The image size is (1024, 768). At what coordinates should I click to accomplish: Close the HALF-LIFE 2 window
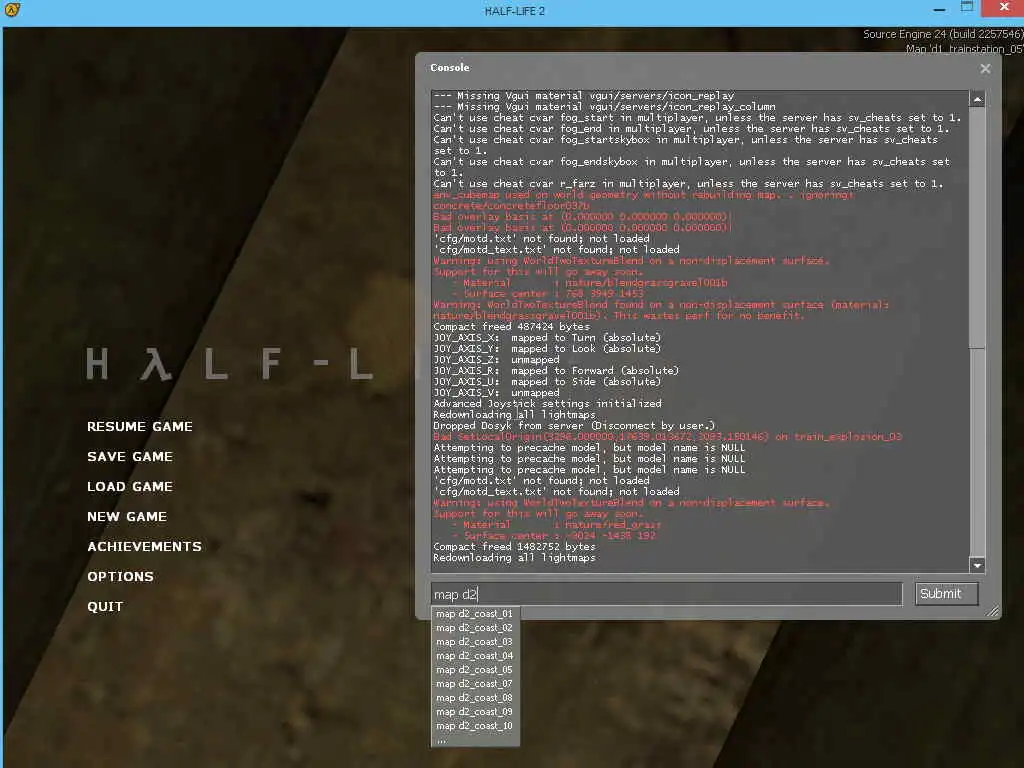[x=1004, y=7]
